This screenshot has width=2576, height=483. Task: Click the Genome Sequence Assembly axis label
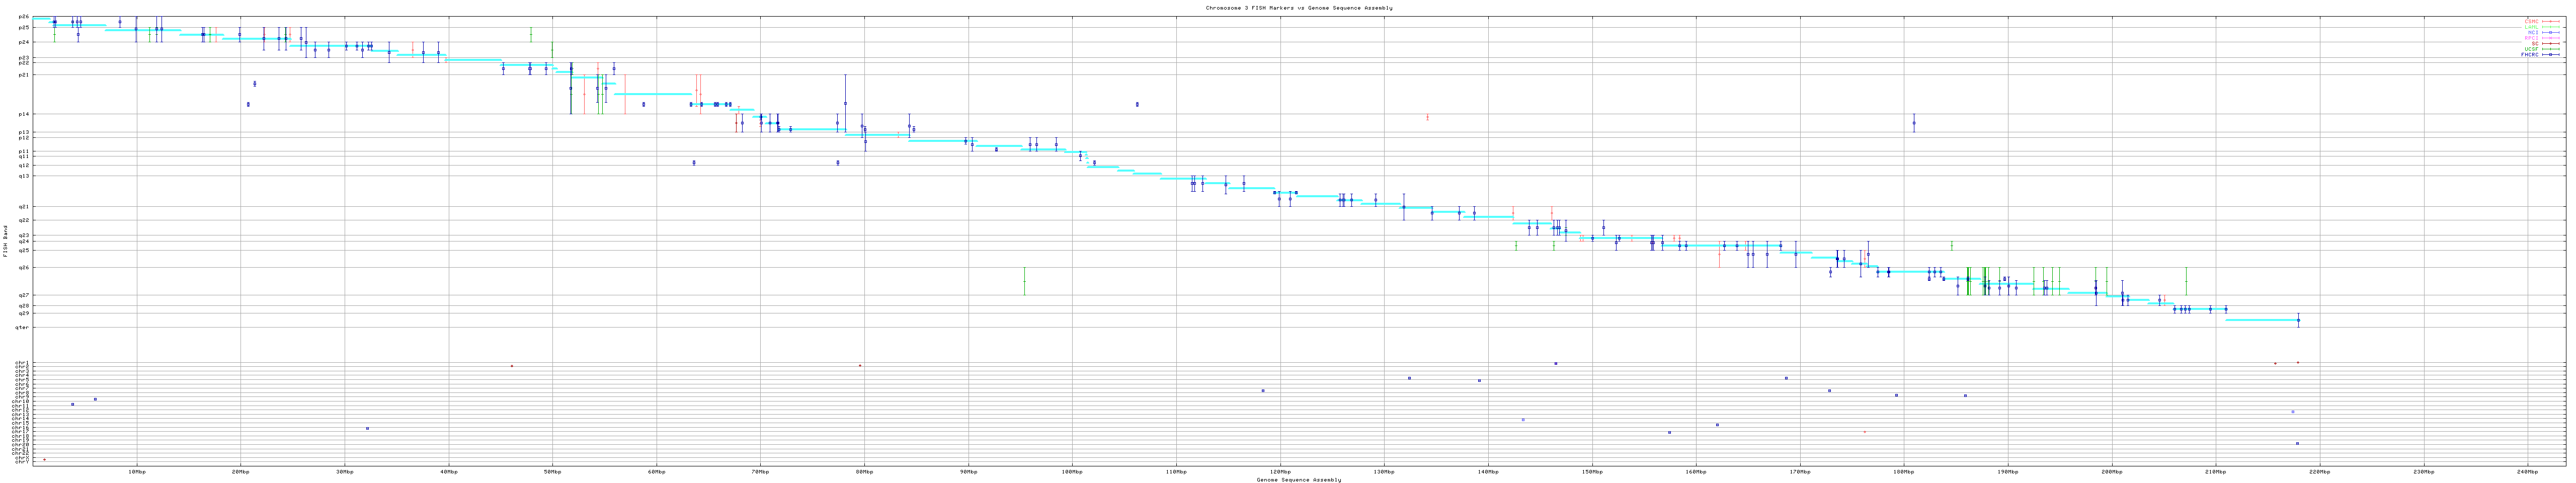[1298, 479]
